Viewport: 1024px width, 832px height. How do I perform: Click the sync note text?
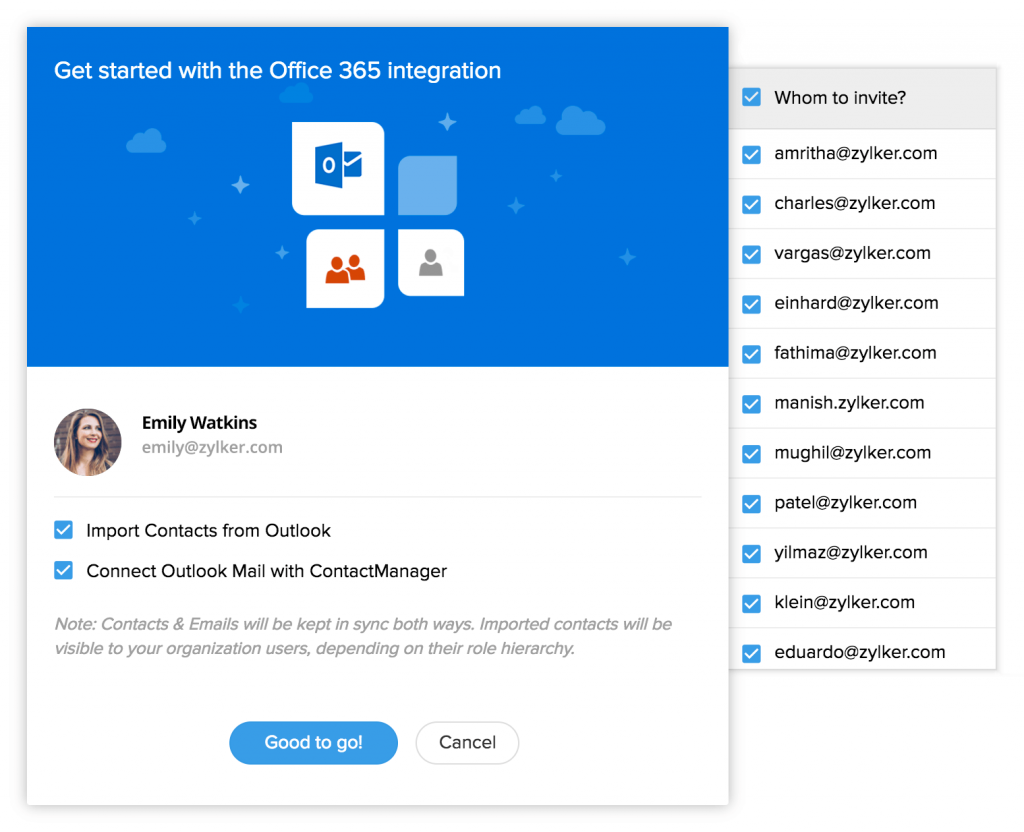[363, 636]
